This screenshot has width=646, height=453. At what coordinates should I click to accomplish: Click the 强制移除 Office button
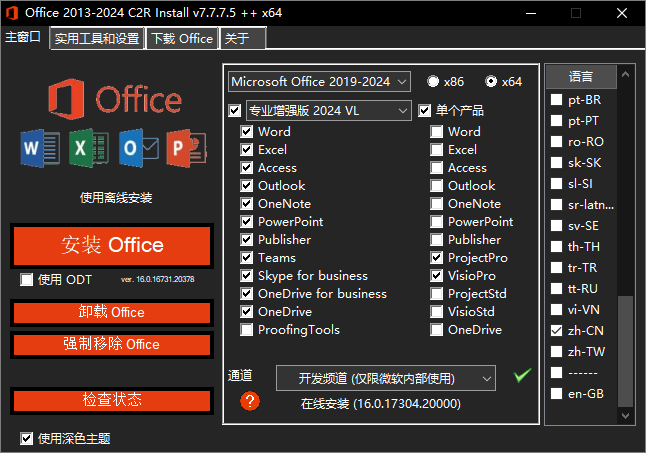pyautogui.click(x=112, y=344)
